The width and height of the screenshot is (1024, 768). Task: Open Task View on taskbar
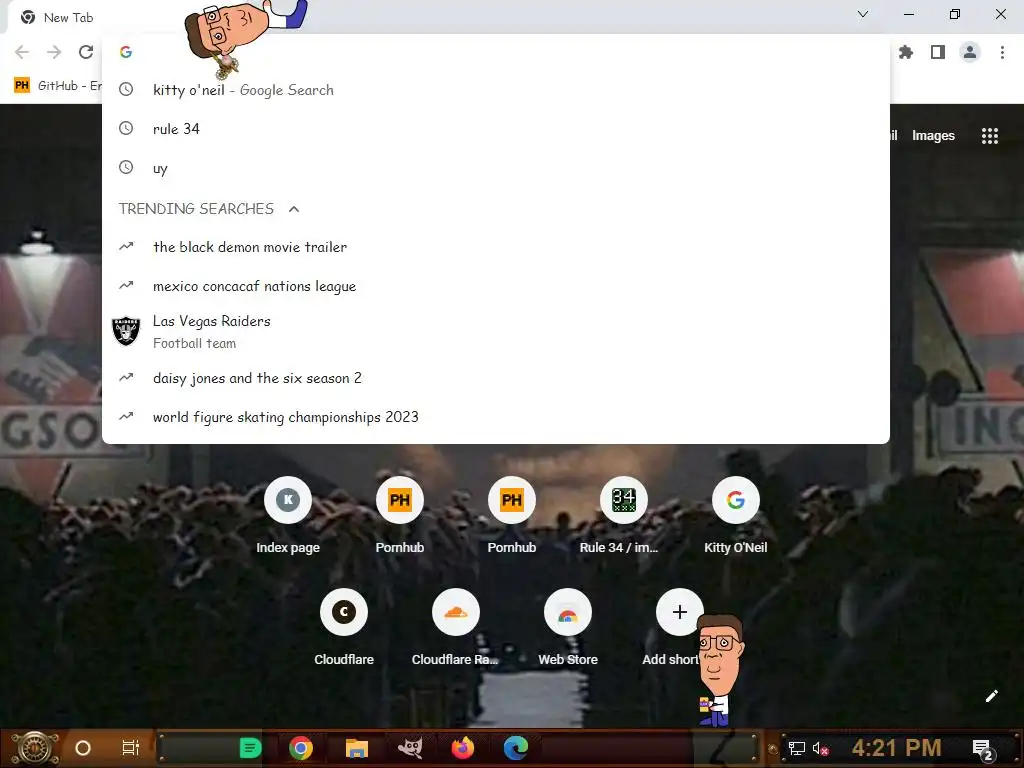[131, 748]
